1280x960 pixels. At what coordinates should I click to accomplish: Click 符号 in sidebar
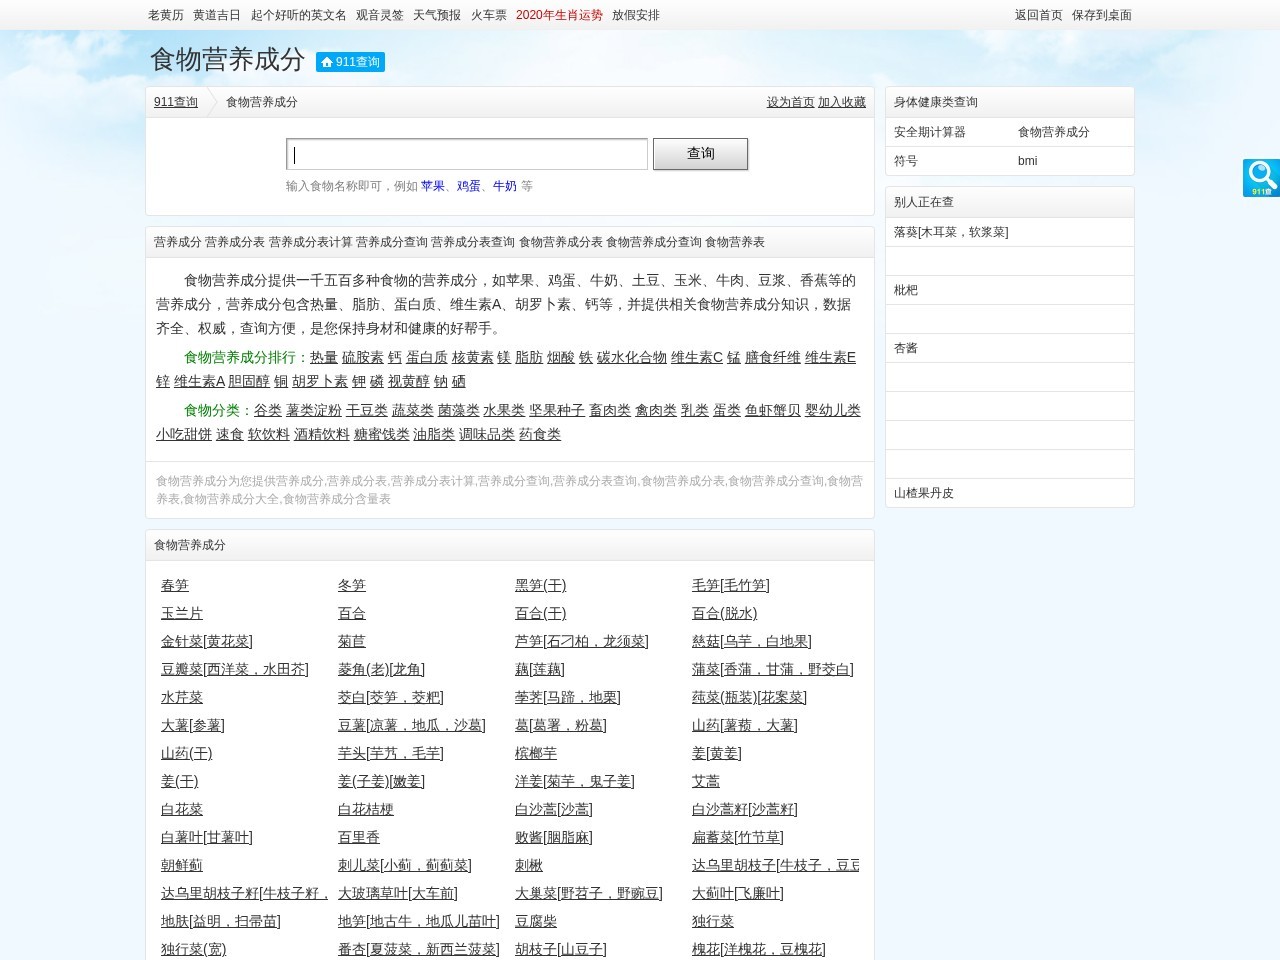(906, 161)
